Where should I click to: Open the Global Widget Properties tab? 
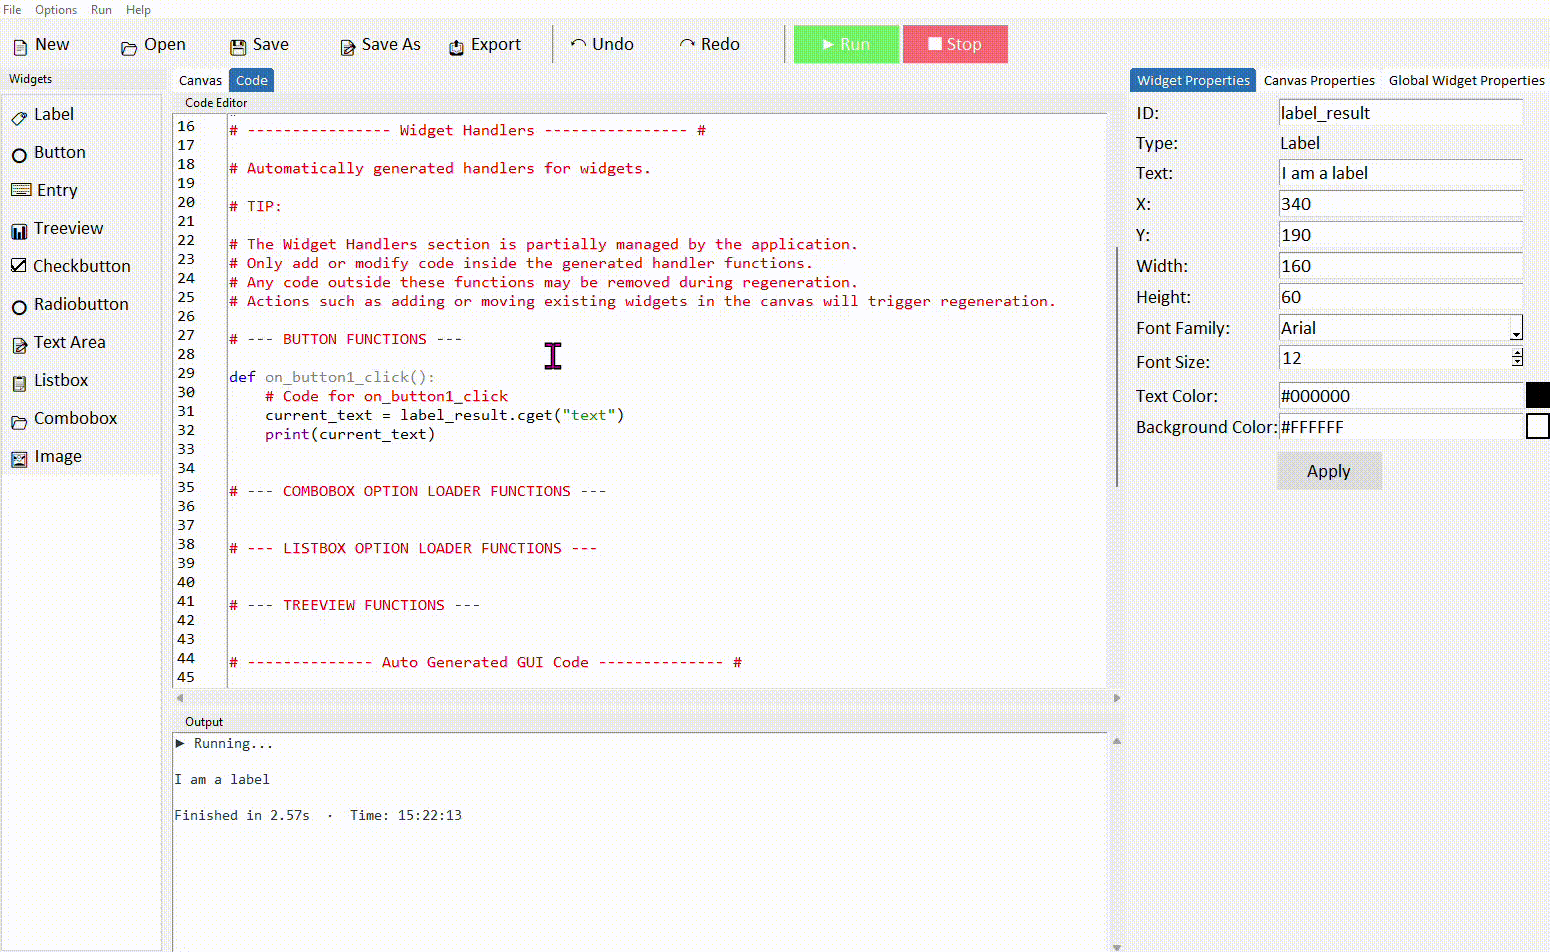point(1466,80)
